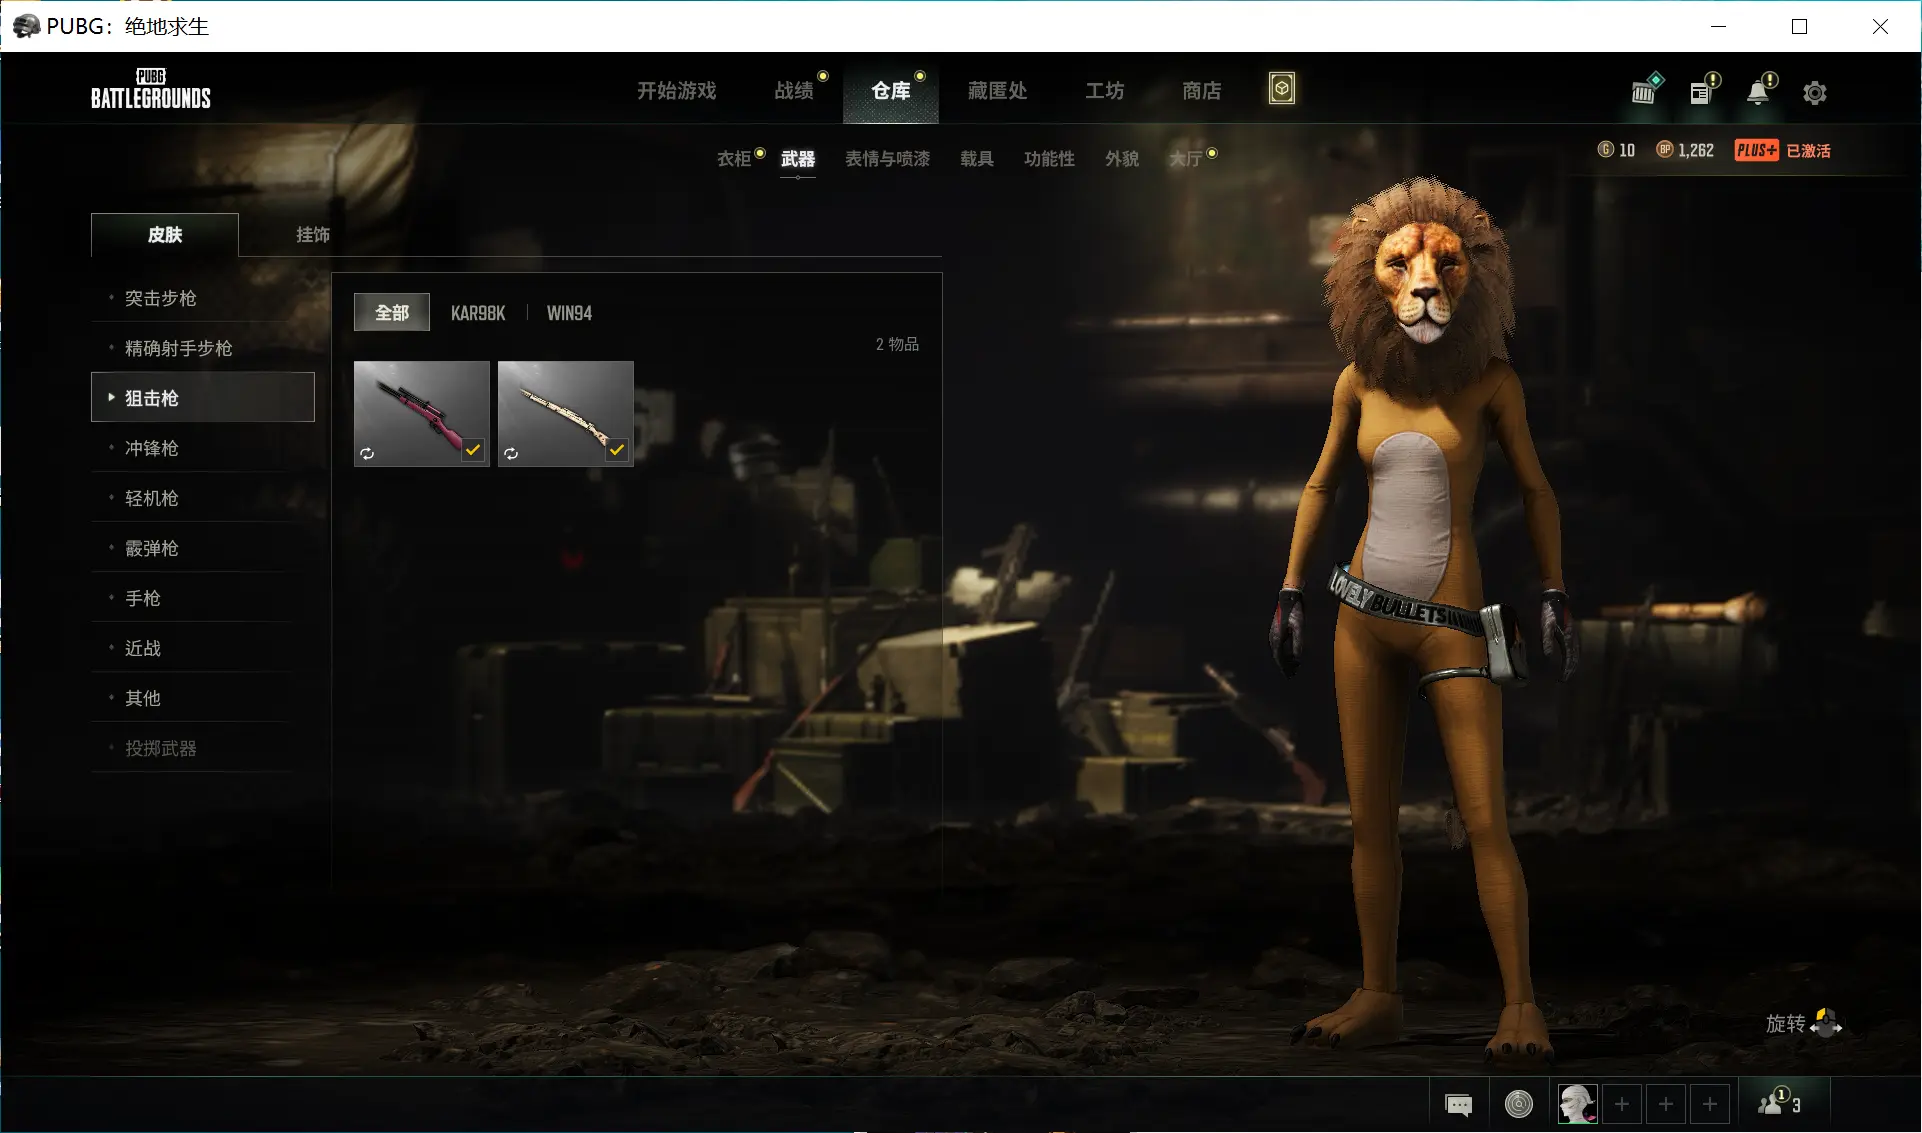The height and width of the screenshot is (1133, 1922).
Task: Click the first empty team slot plus
Action: click(x=1622, y=1104)
